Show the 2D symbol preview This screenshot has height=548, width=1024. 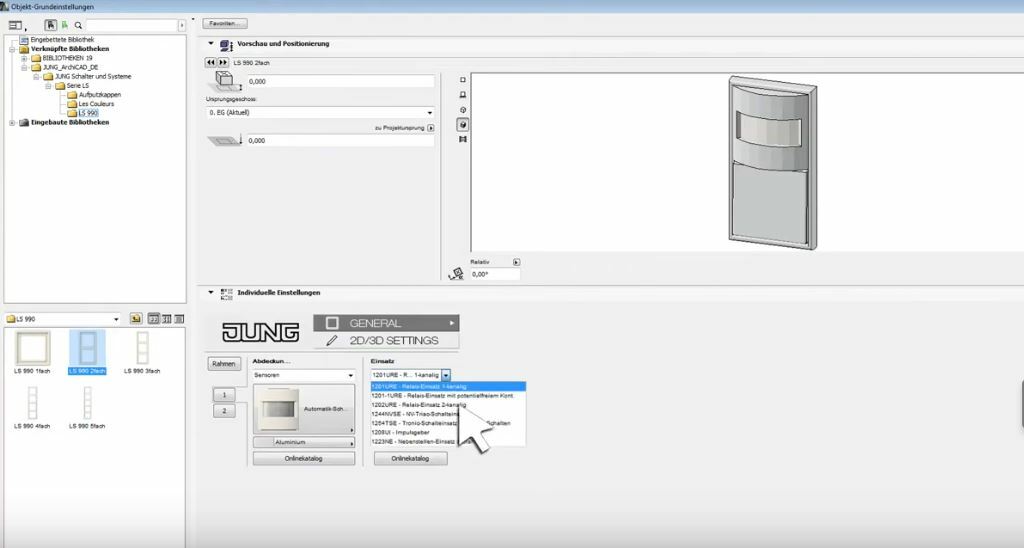[x=463, y=80]
